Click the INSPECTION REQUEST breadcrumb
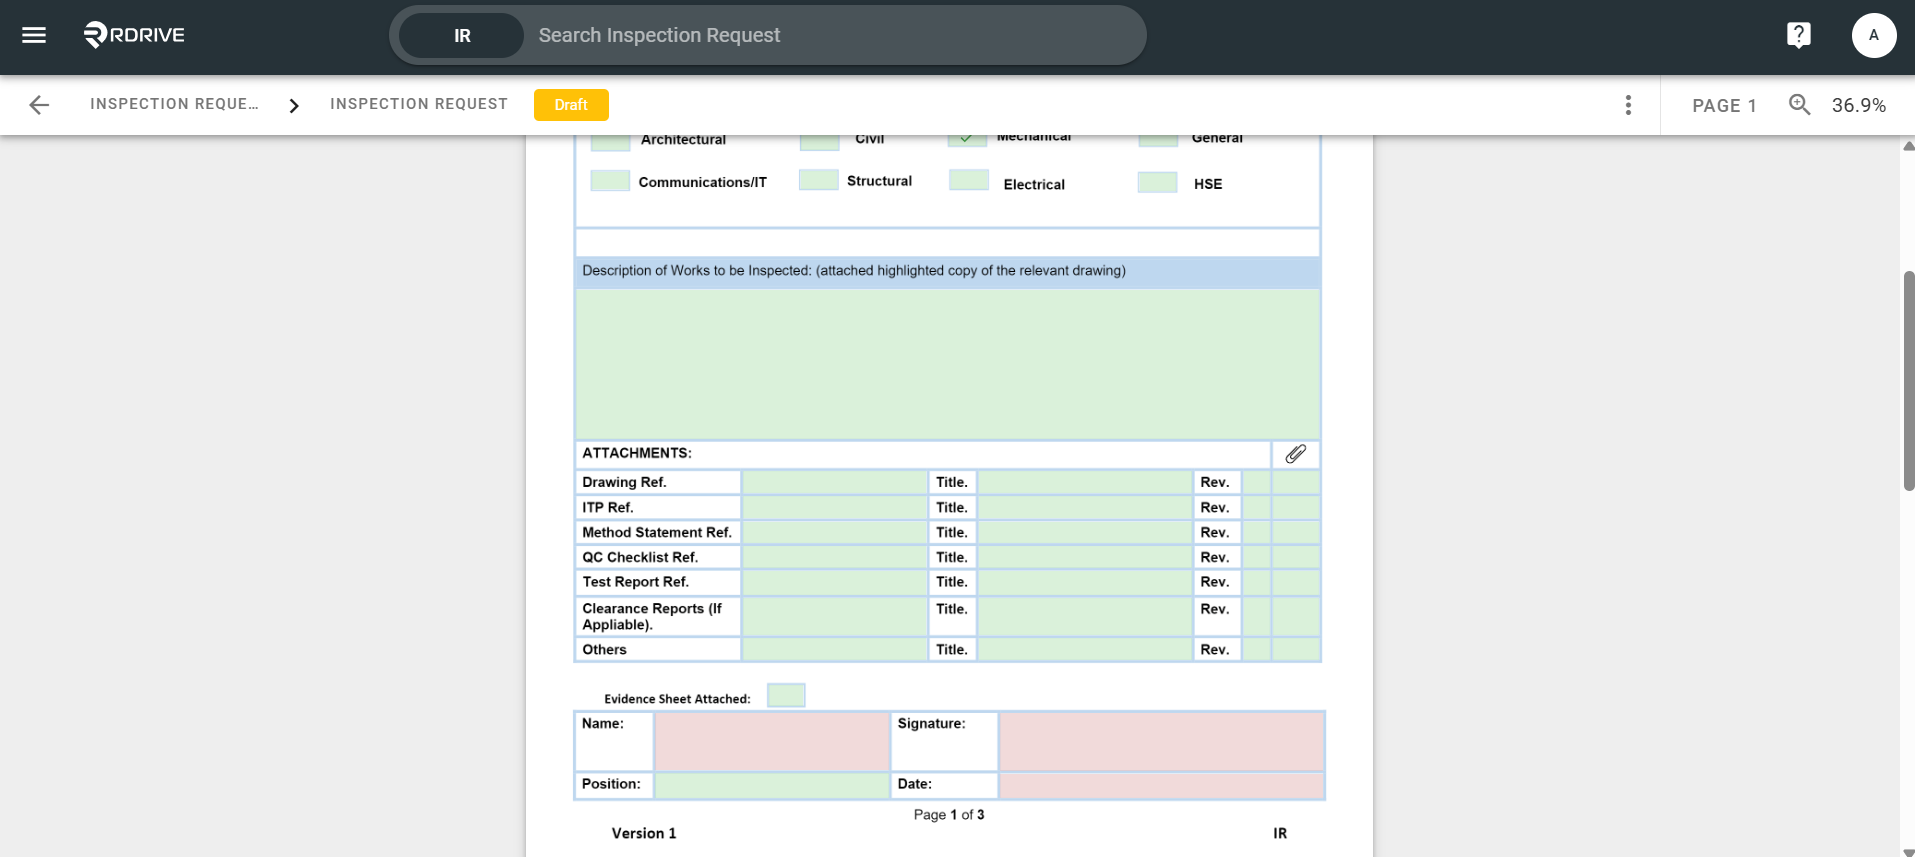This screenshot has height=857, width=1915. 419,104
